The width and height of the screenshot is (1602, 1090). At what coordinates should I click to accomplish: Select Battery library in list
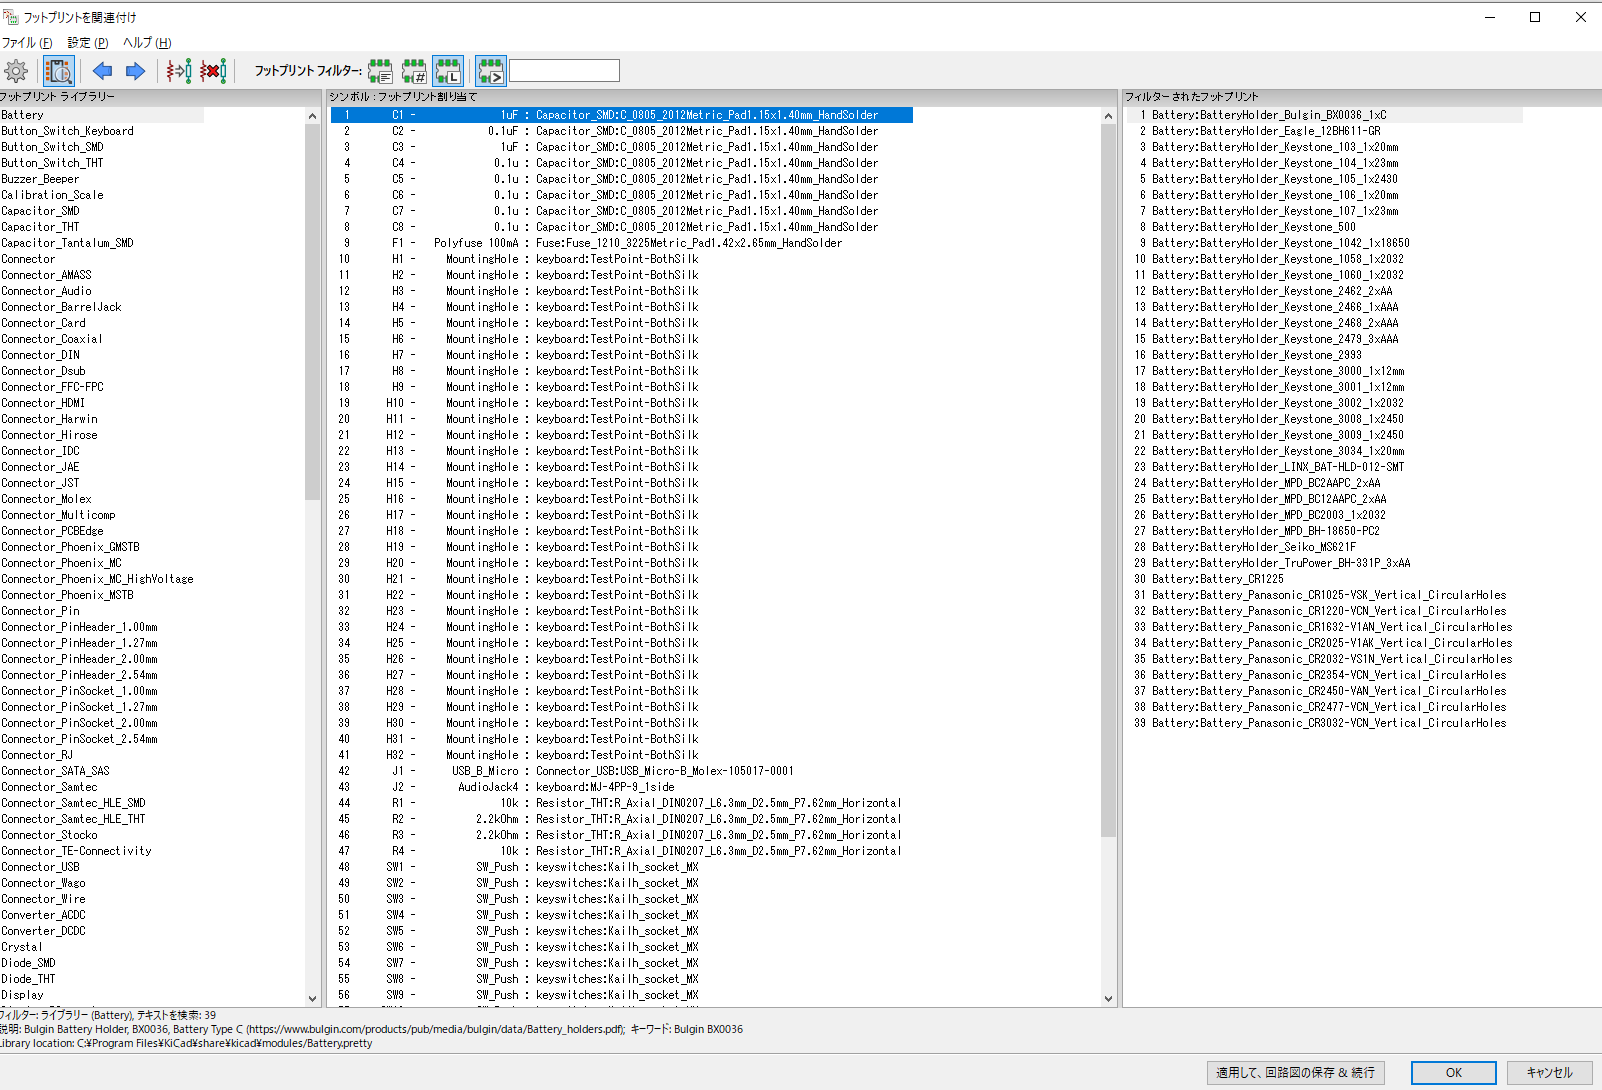(x=102, y=115)
